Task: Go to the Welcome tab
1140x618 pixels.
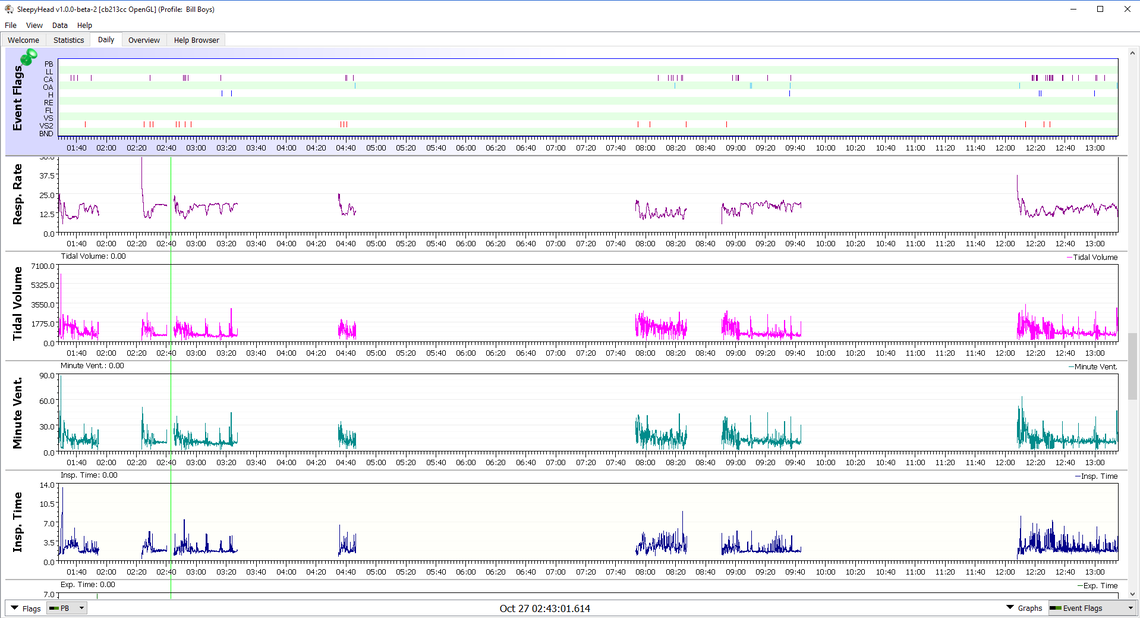Action: (24, 40)
